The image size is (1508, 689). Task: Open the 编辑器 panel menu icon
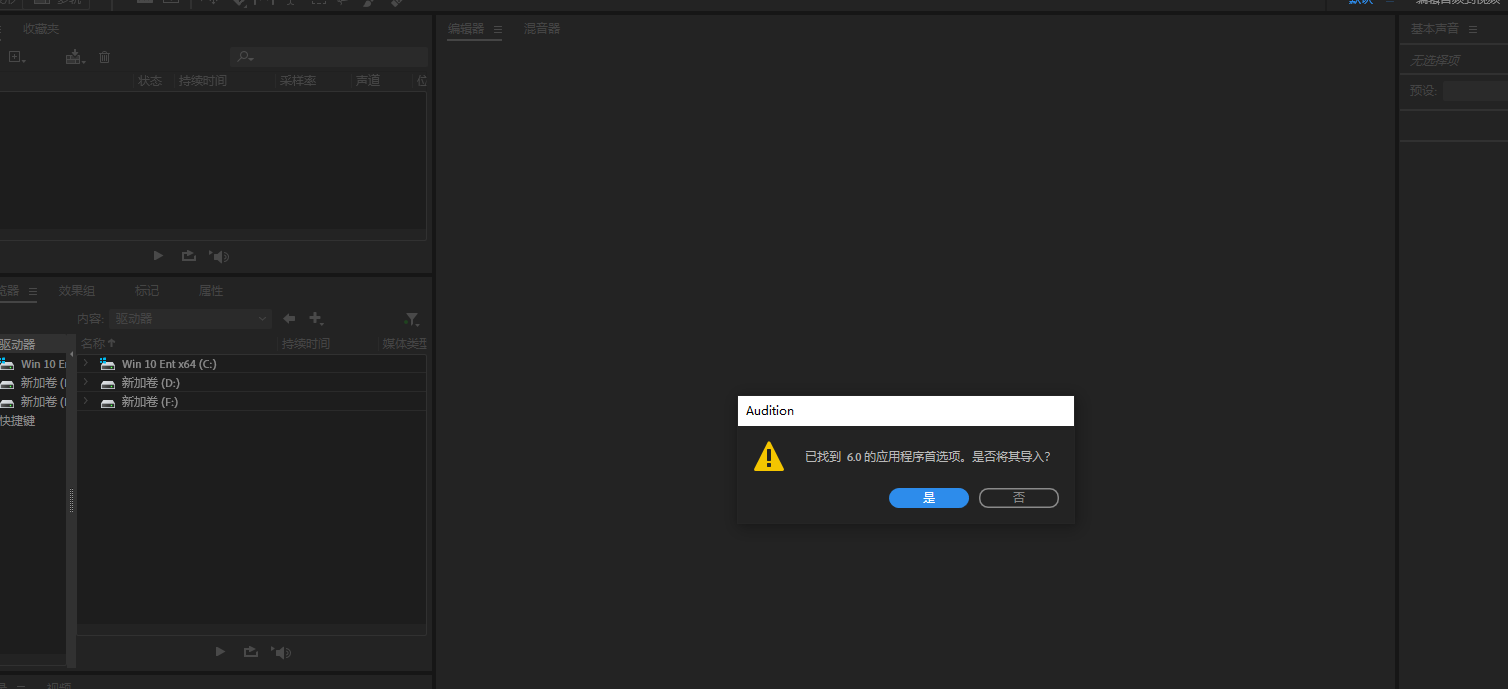tap(498, 29)
